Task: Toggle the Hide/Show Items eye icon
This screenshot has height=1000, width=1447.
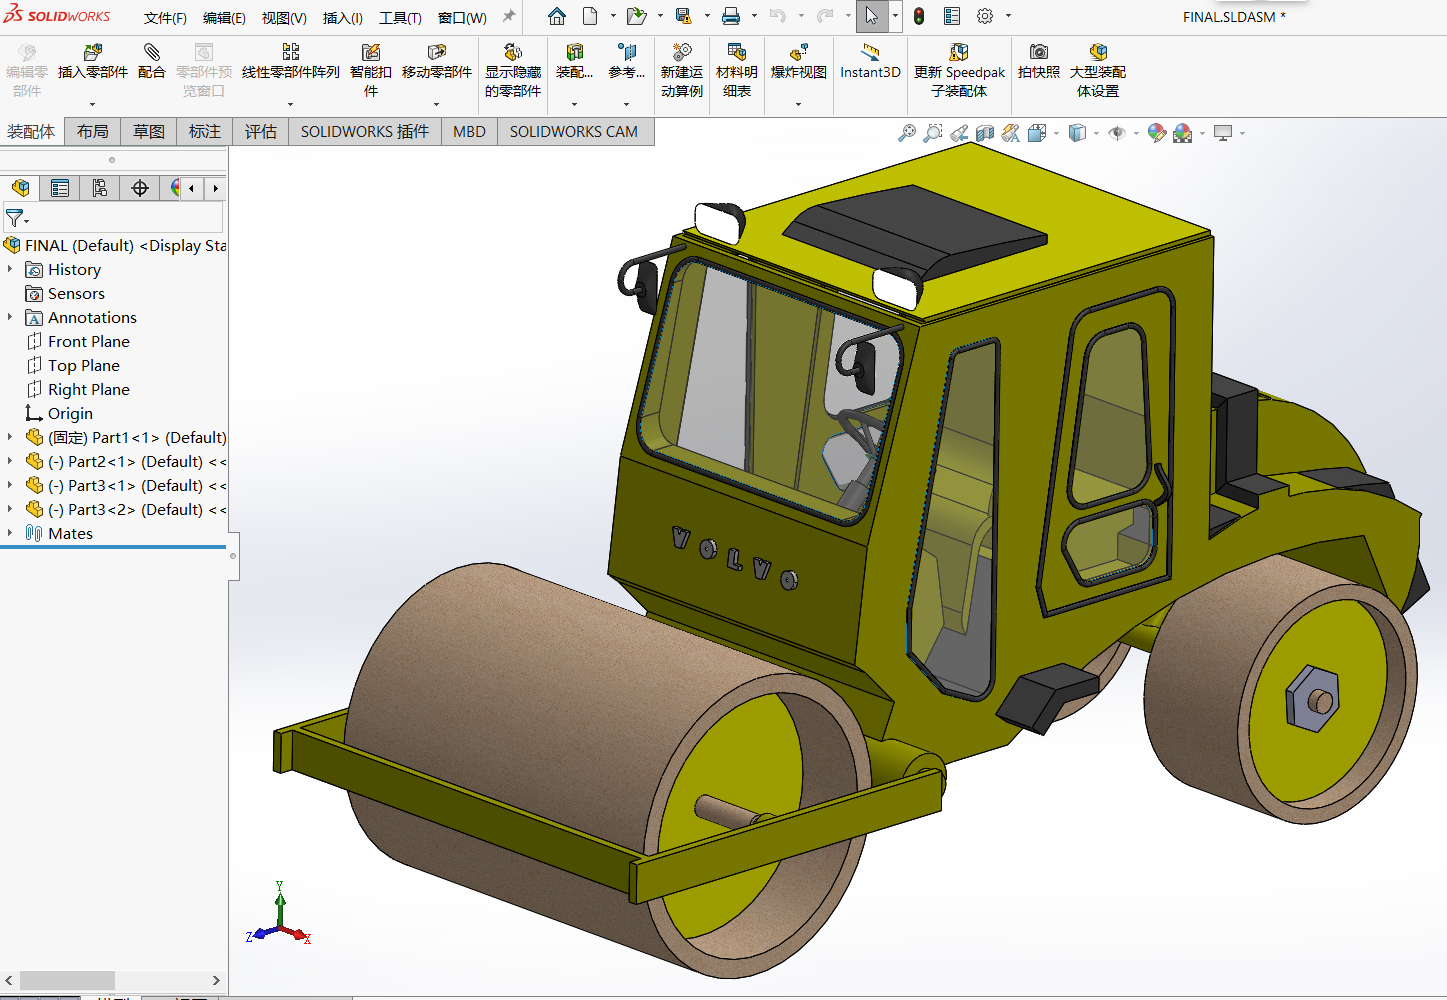Action: coord(1117,133)
